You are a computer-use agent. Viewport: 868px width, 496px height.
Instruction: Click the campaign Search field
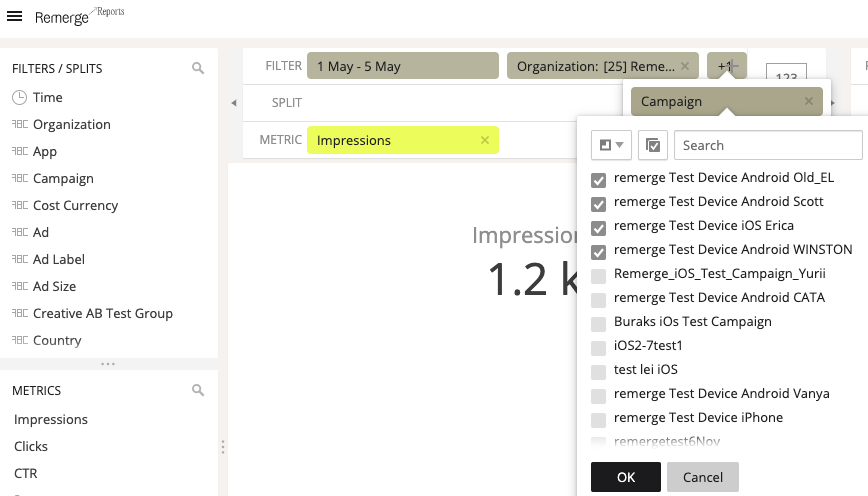click(x=767, y=146)
